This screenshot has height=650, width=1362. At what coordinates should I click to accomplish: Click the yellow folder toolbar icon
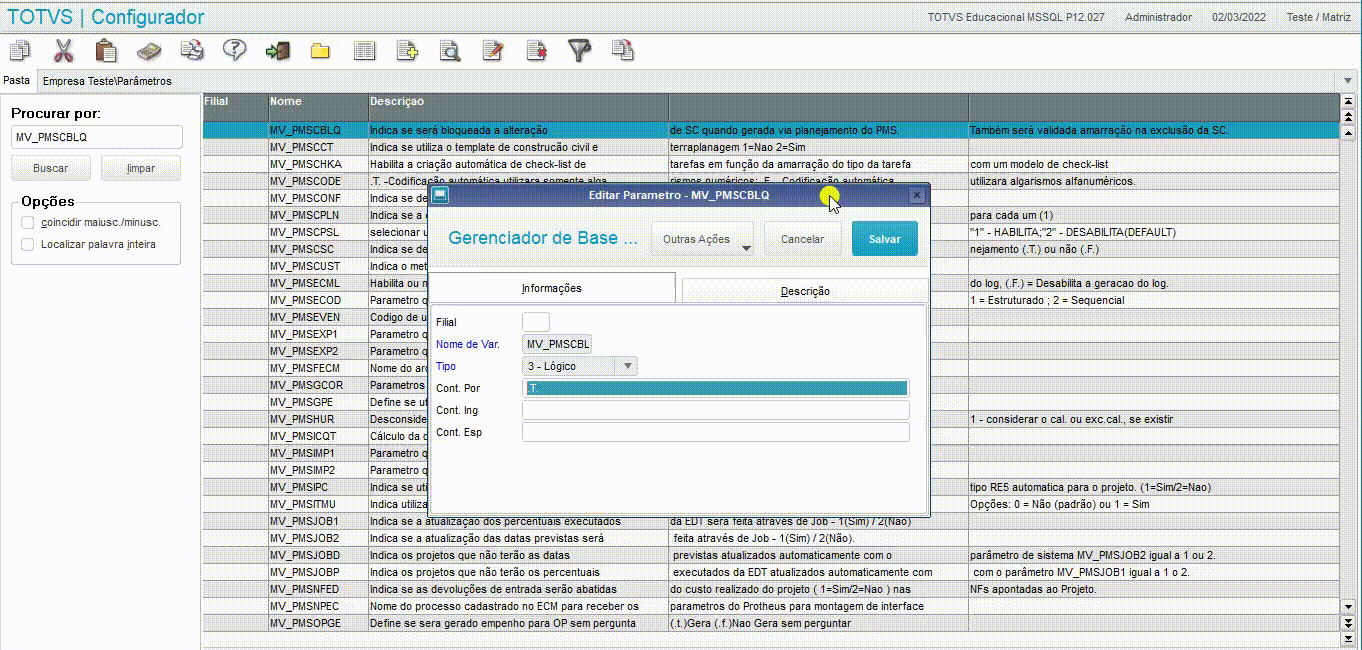click(320, 50)
